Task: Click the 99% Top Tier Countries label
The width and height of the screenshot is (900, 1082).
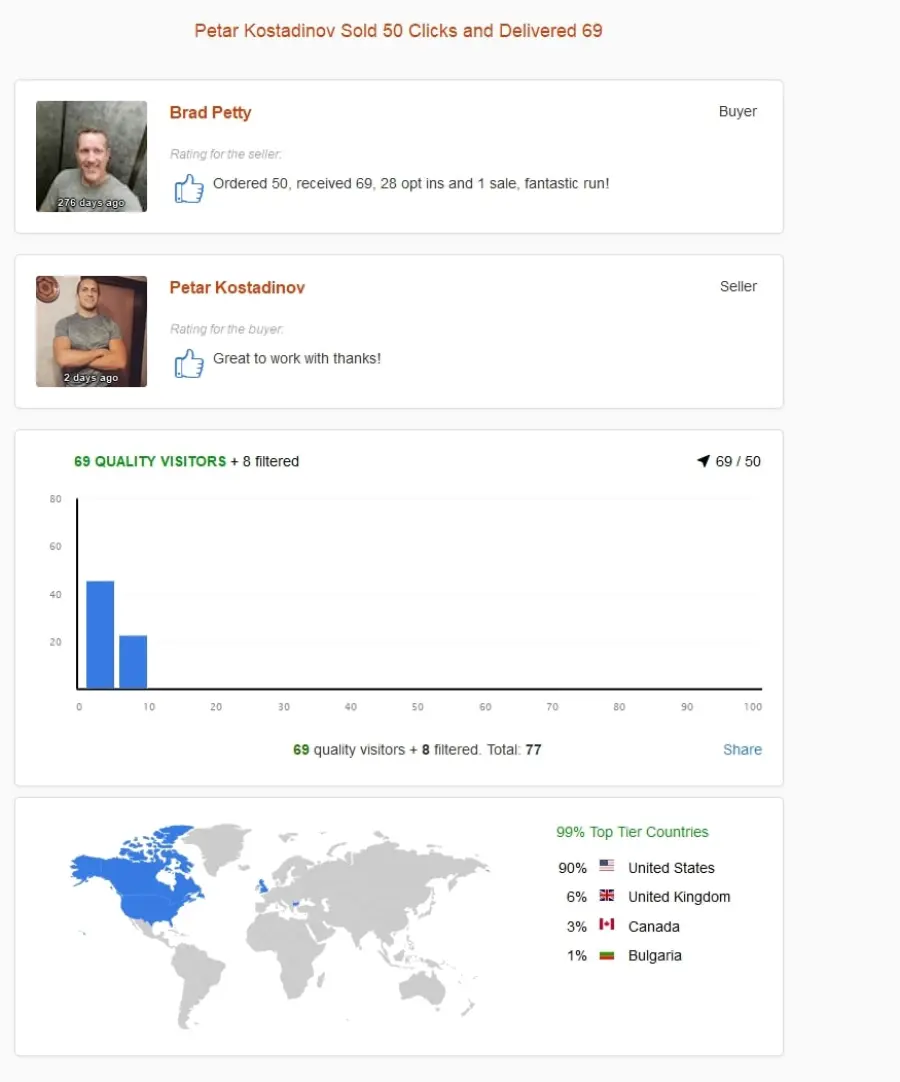Action: (x=632, y=832)
